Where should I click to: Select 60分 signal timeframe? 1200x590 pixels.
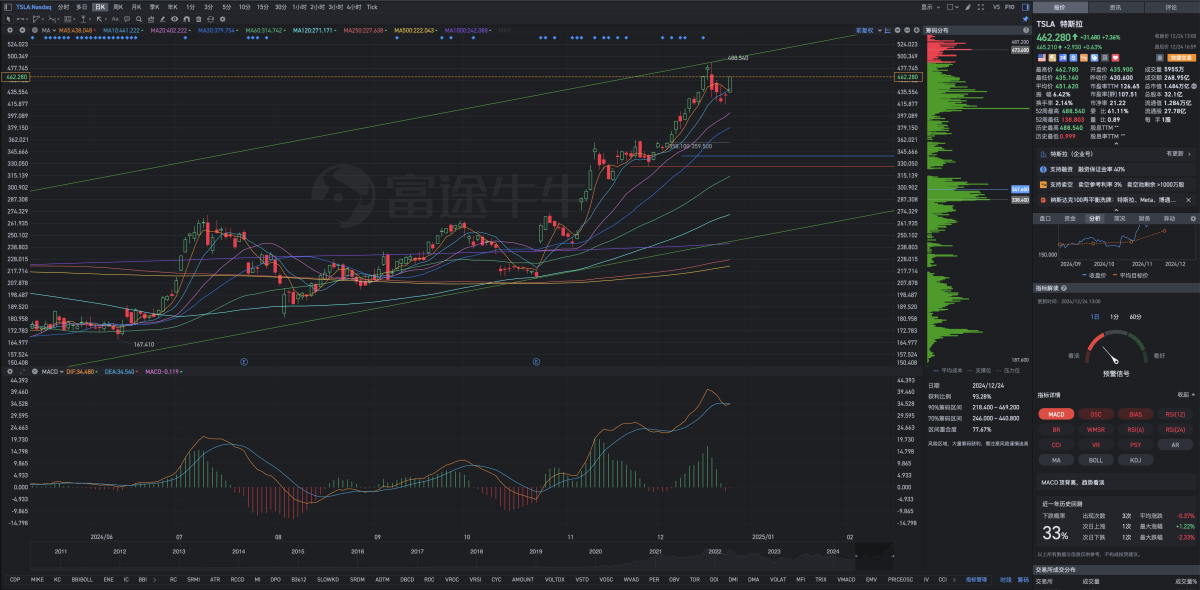pyautogui.click(x=1136, y=317)
